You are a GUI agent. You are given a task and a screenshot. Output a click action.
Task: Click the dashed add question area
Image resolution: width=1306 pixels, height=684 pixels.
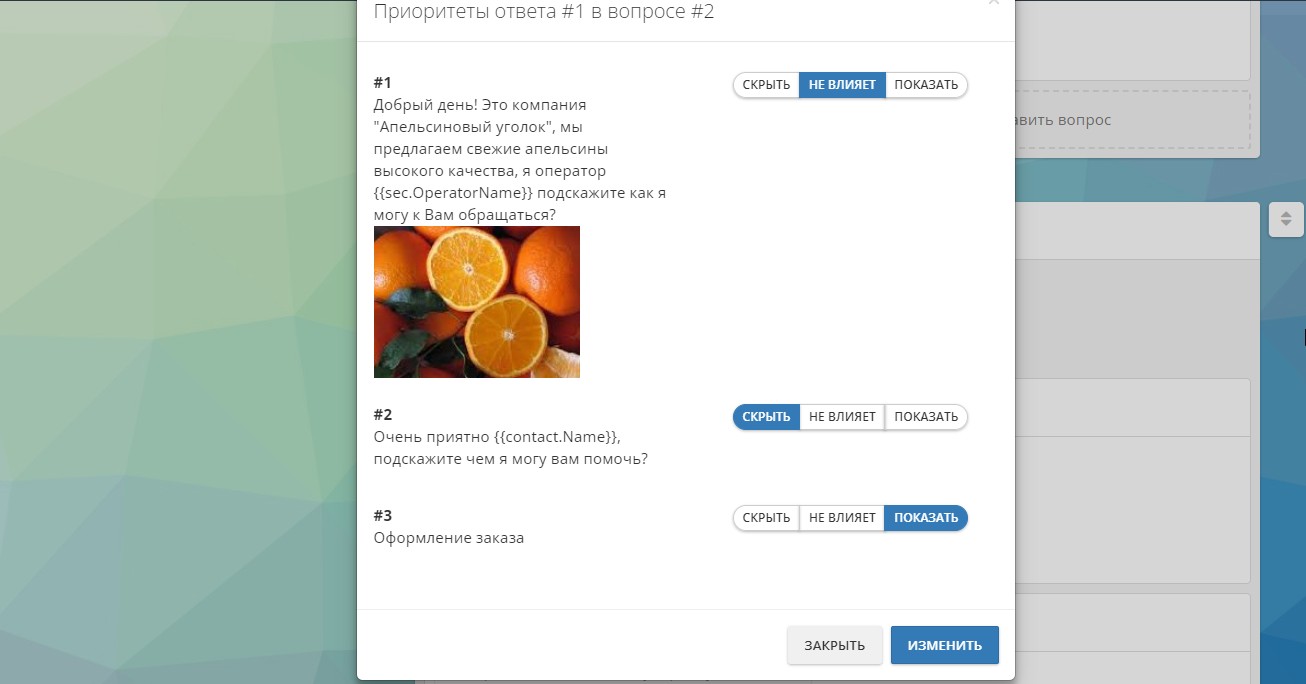pyautogui.click(x=1132, y=120)
